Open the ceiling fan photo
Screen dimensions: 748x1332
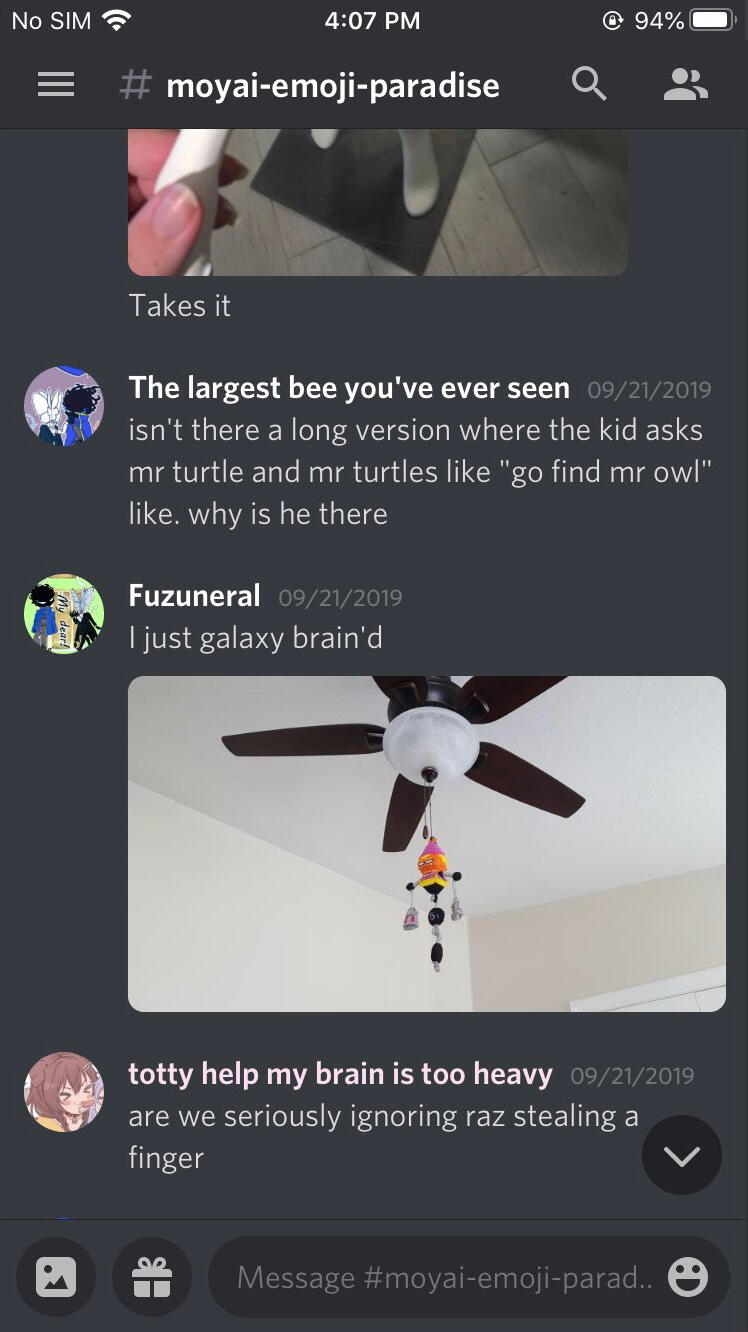point(427,844)
